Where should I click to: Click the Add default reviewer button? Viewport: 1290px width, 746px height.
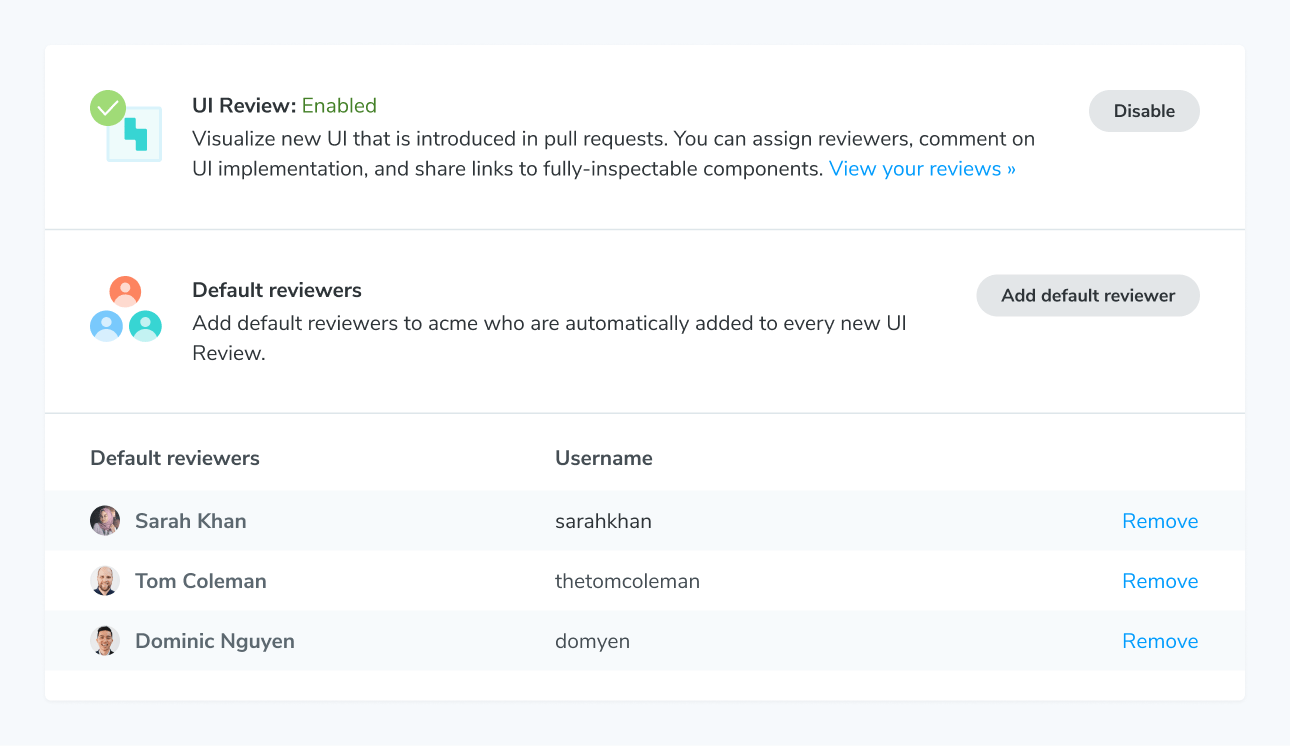click(x=1087, y=295)
